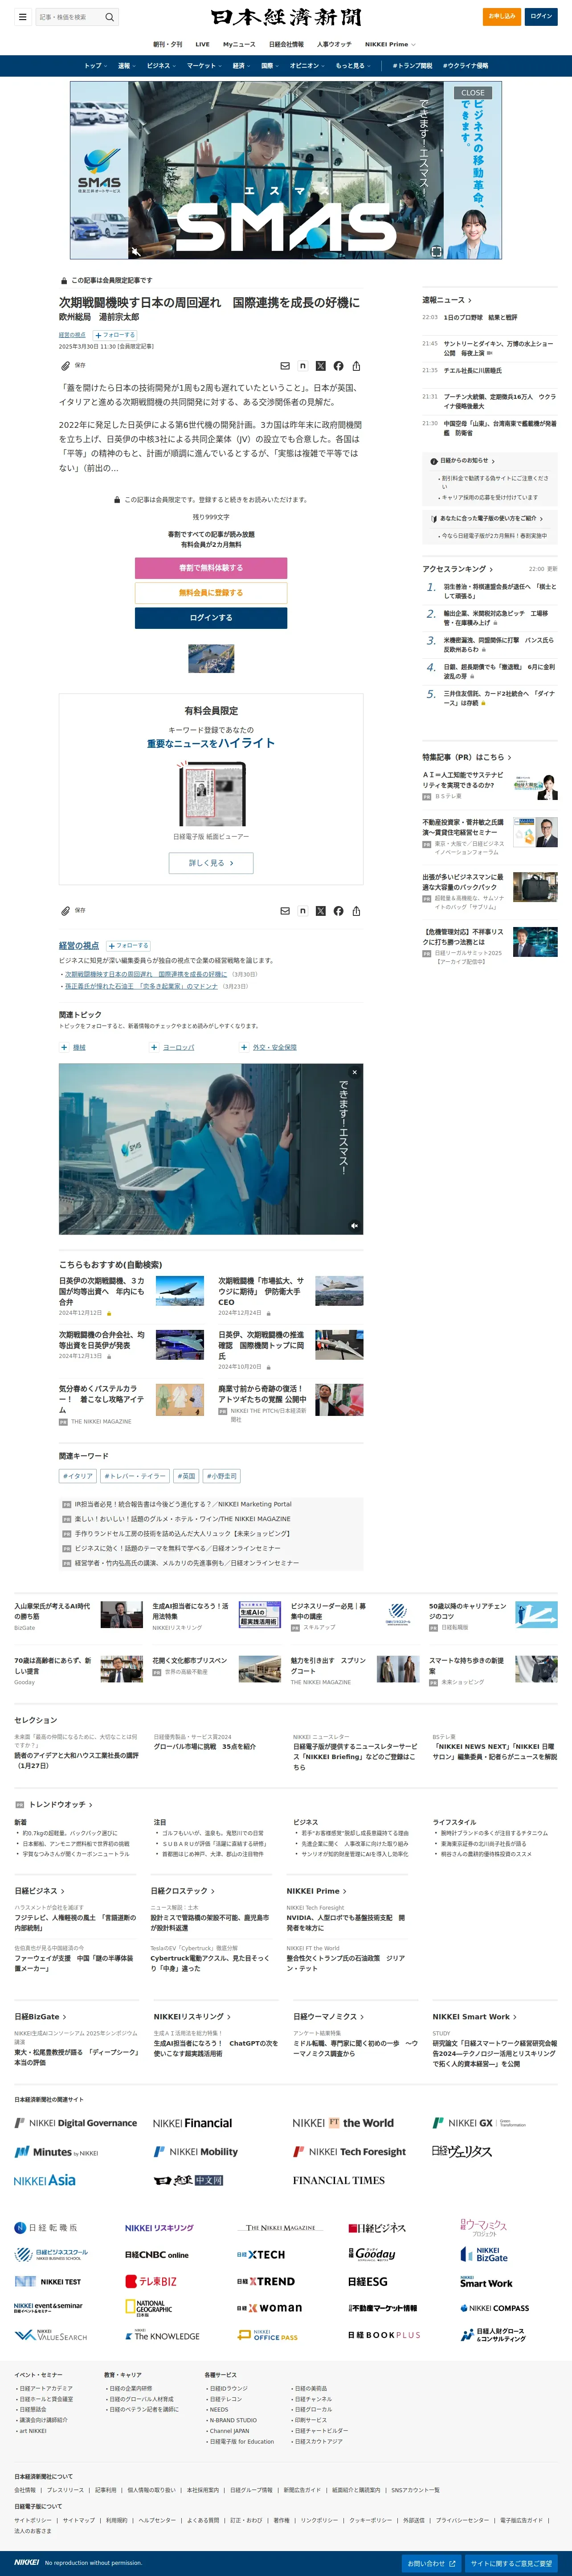572x2576 pixels.
Task: Share to Facebook using top icon
Action: point(338,366)
